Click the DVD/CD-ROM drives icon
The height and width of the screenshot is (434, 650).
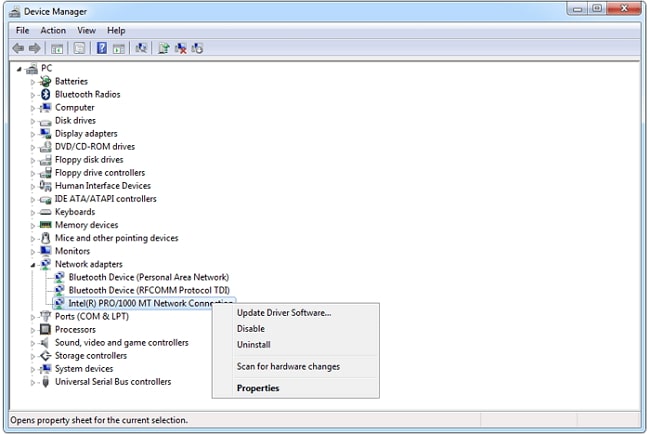pyautogui.click(x=45, y=147)
